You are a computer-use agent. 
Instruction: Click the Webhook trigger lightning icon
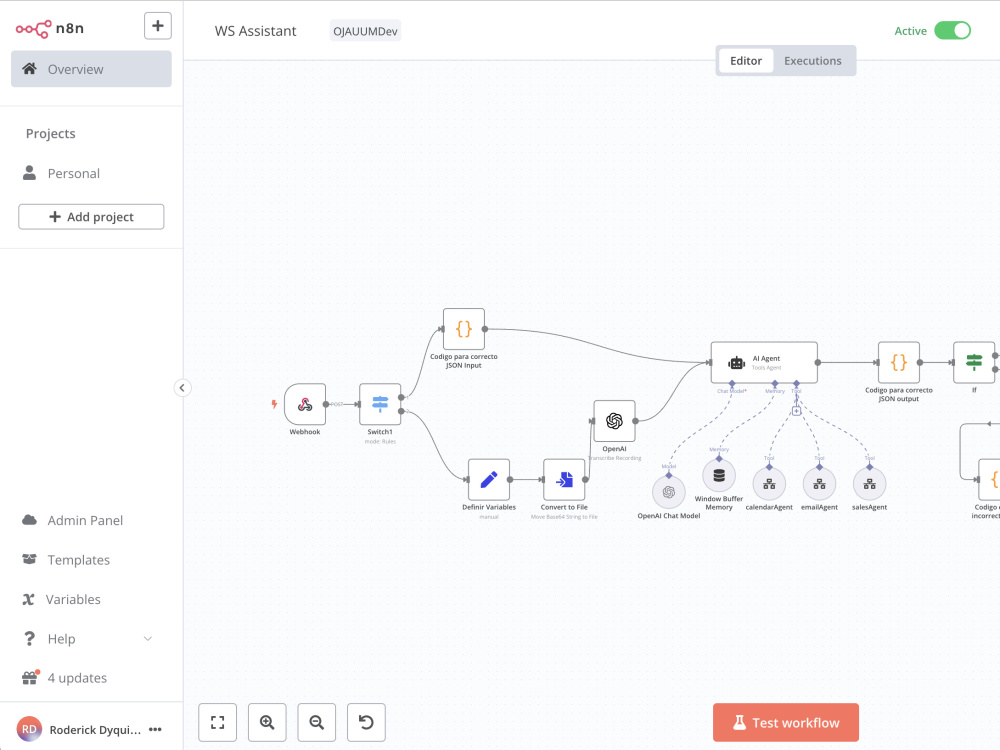274,404
